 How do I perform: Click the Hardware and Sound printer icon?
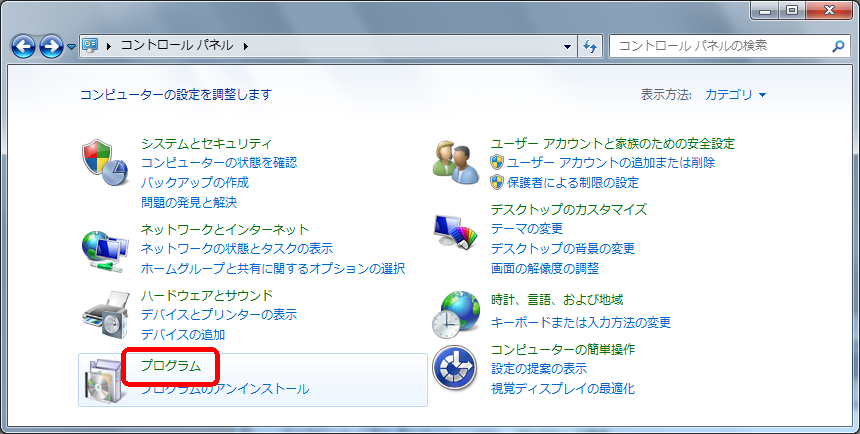(105, 316)
